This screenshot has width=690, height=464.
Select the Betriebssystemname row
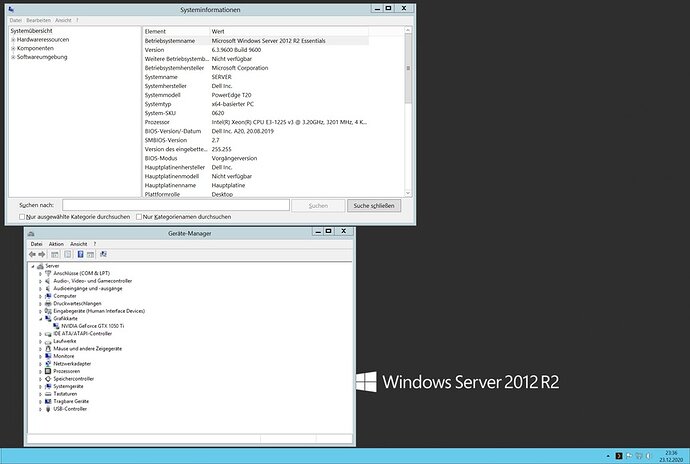256,41
